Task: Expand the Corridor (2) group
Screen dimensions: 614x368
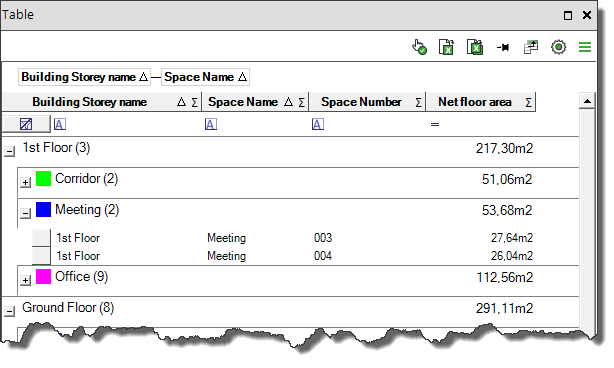Action: click(25, 182)
